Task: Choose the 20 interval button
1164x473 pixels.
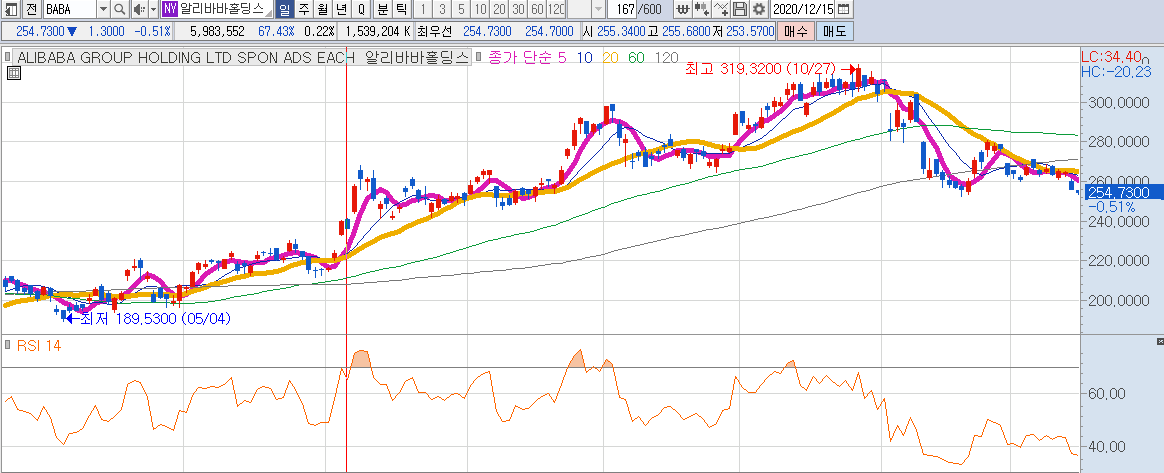Action: click(x=499, y=10)
